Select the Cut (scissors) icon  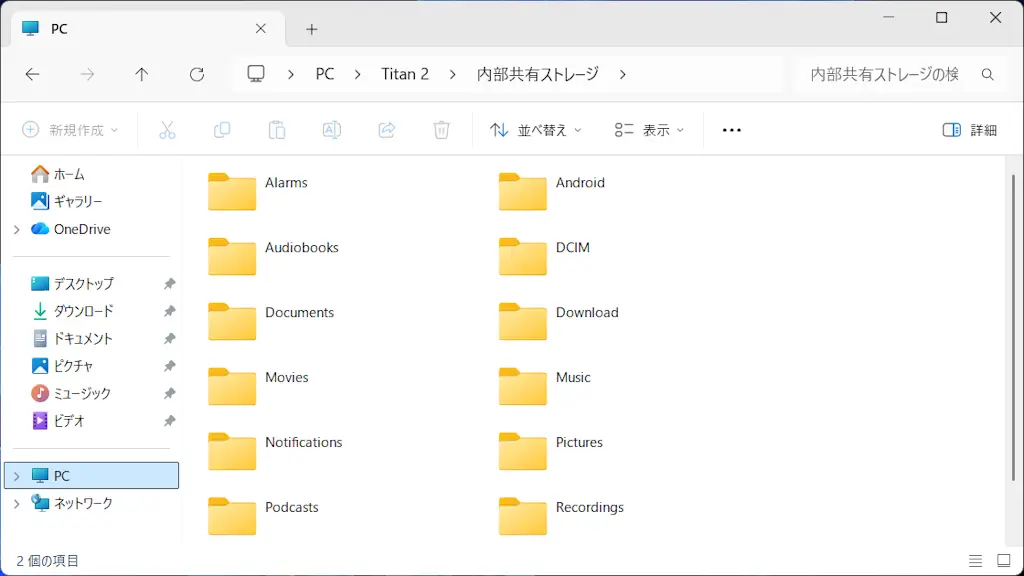(167, 129)
